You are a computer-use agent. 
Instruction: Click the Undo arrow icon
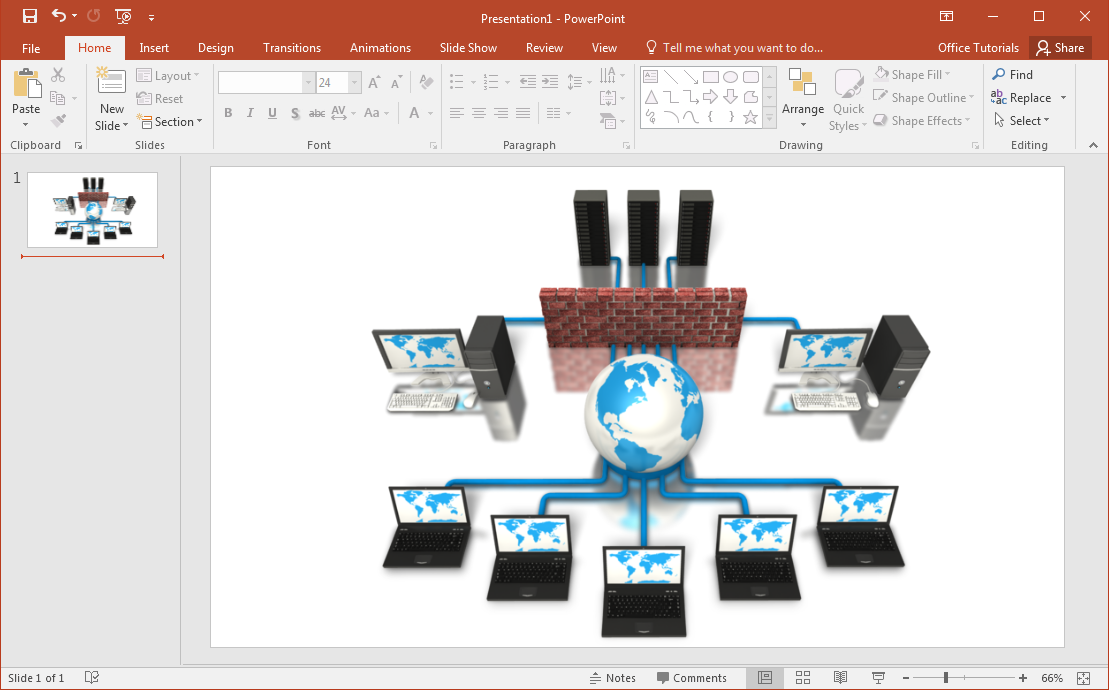click(59, 16)
